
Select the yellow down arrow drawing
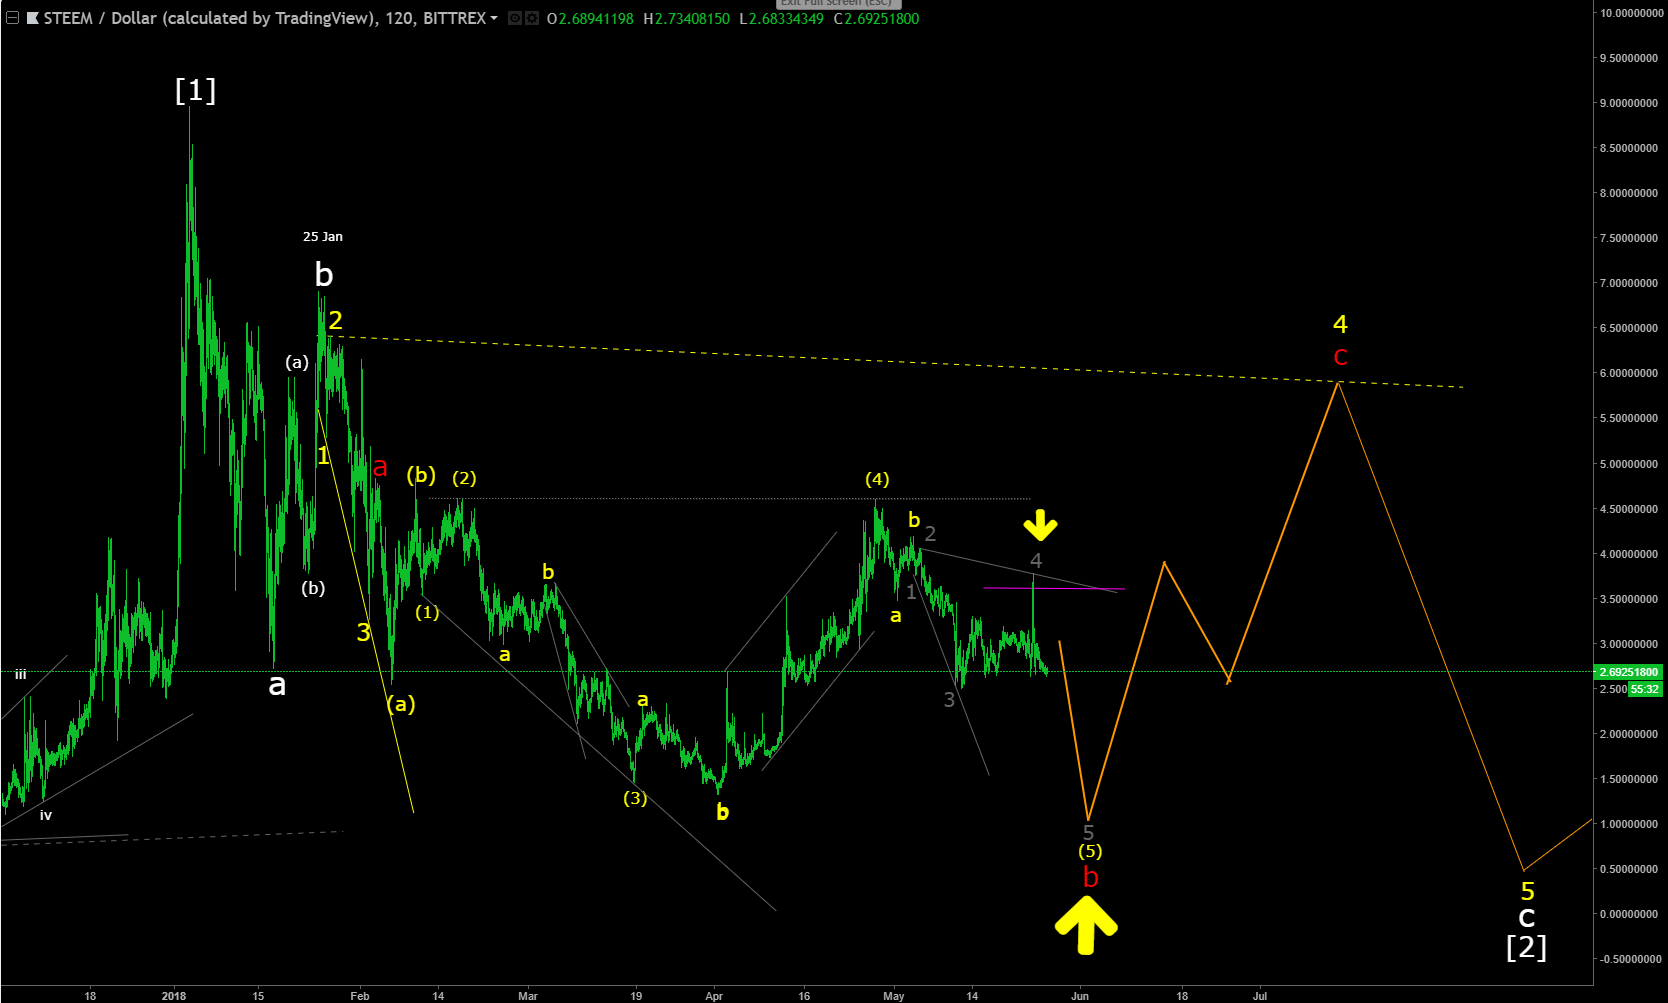tap(1040, 524)
